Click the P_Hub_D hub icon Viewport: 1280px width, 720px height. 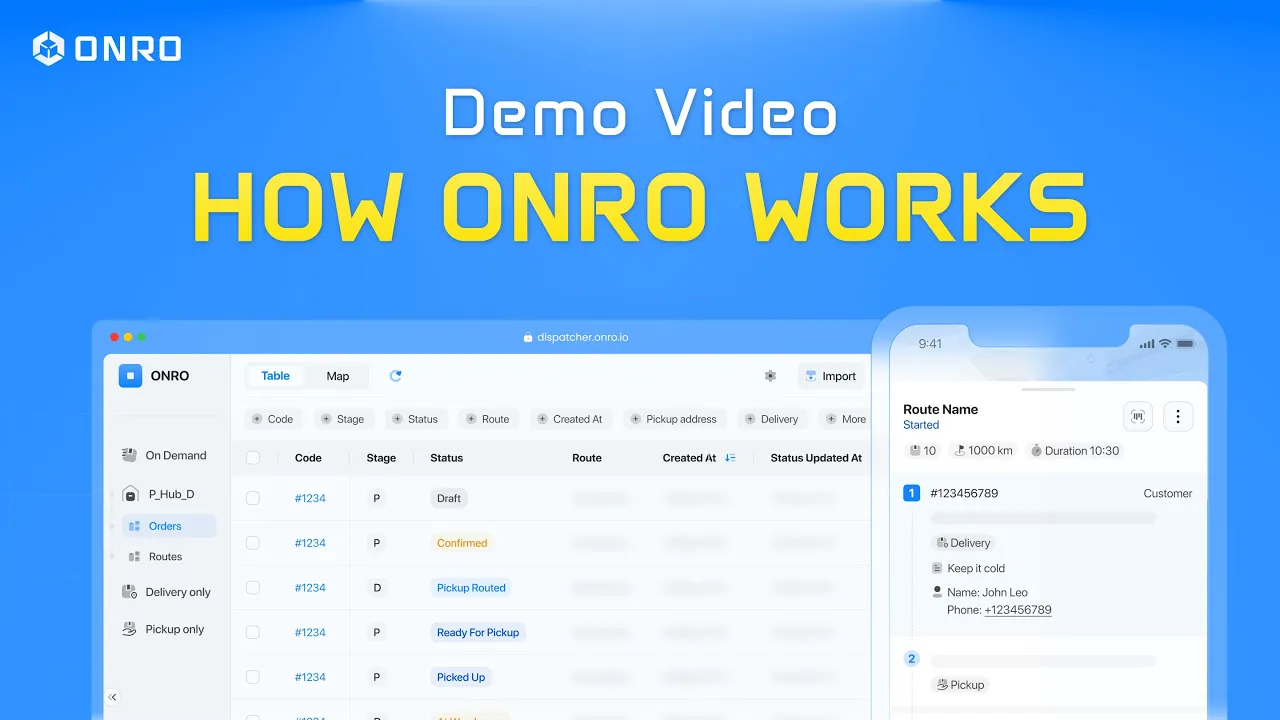130,494
